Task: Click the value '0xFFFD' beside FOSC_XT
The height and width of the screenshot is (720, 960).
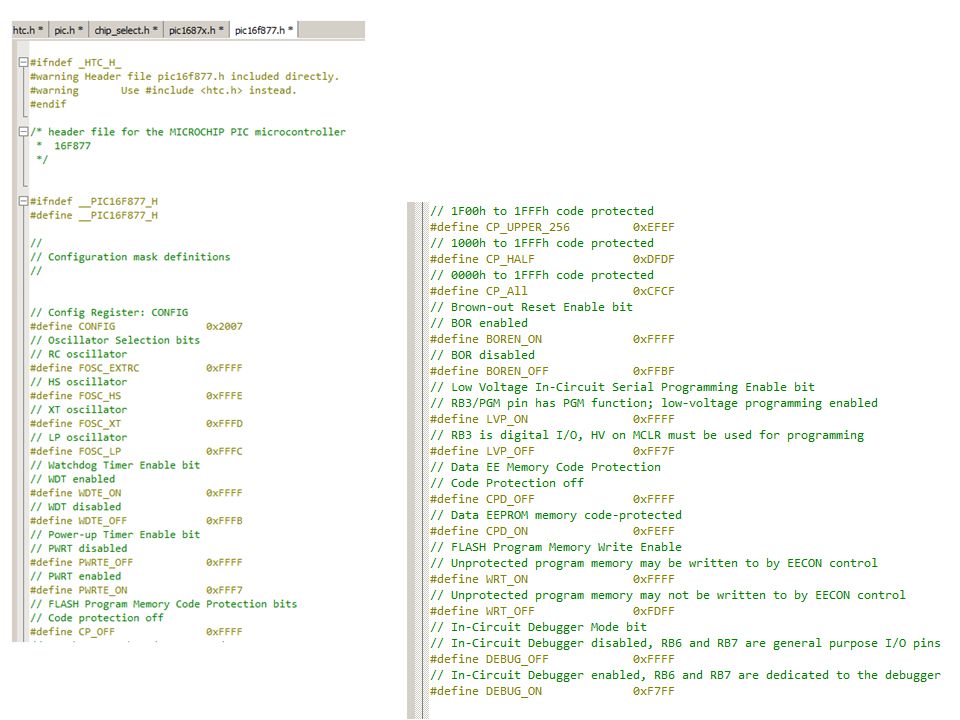Action: 224,424
